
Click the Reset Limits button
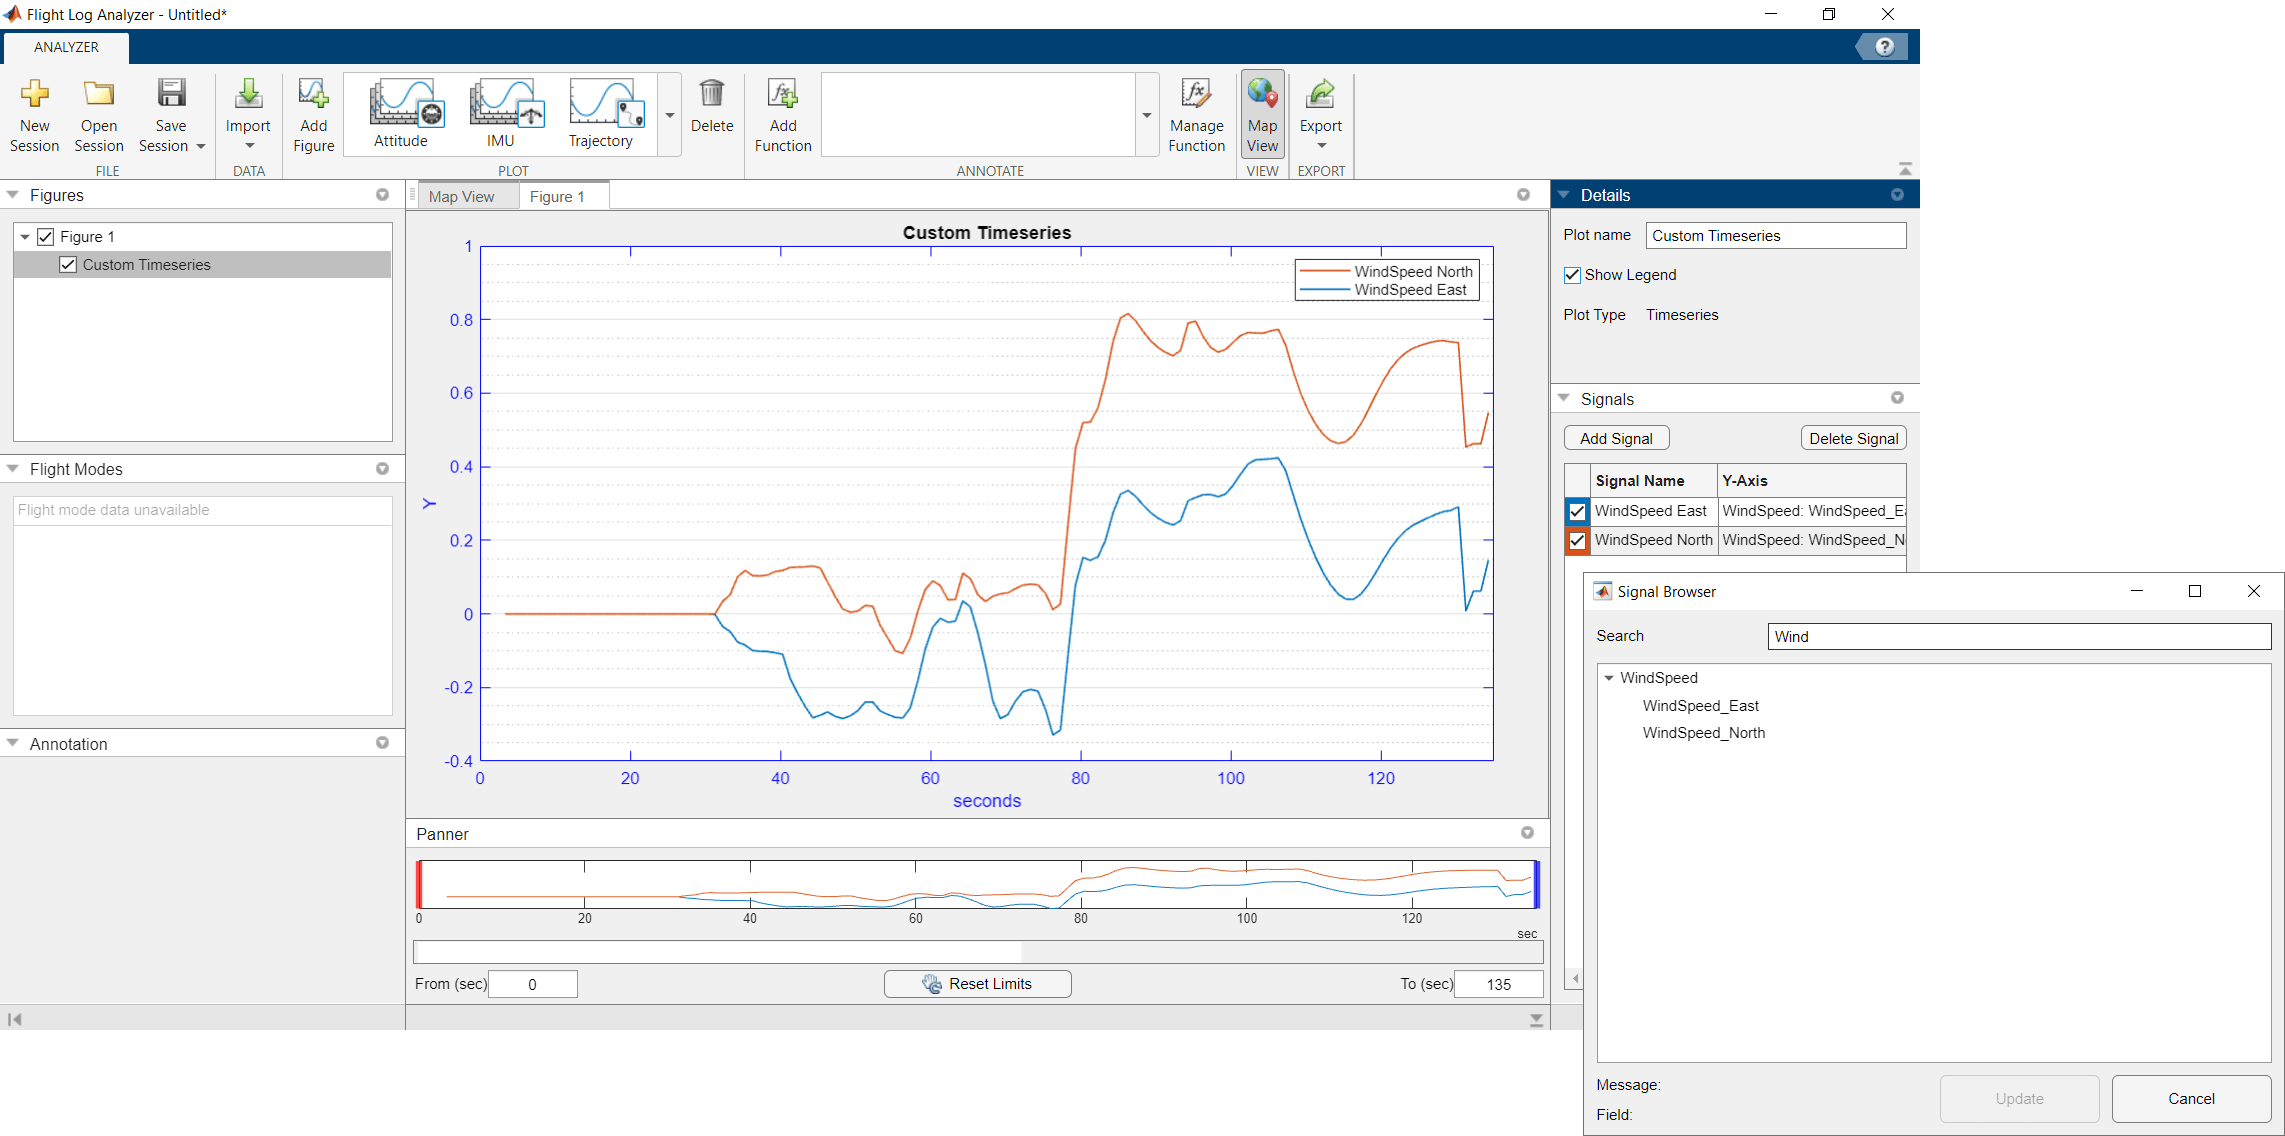click(977, 984)
